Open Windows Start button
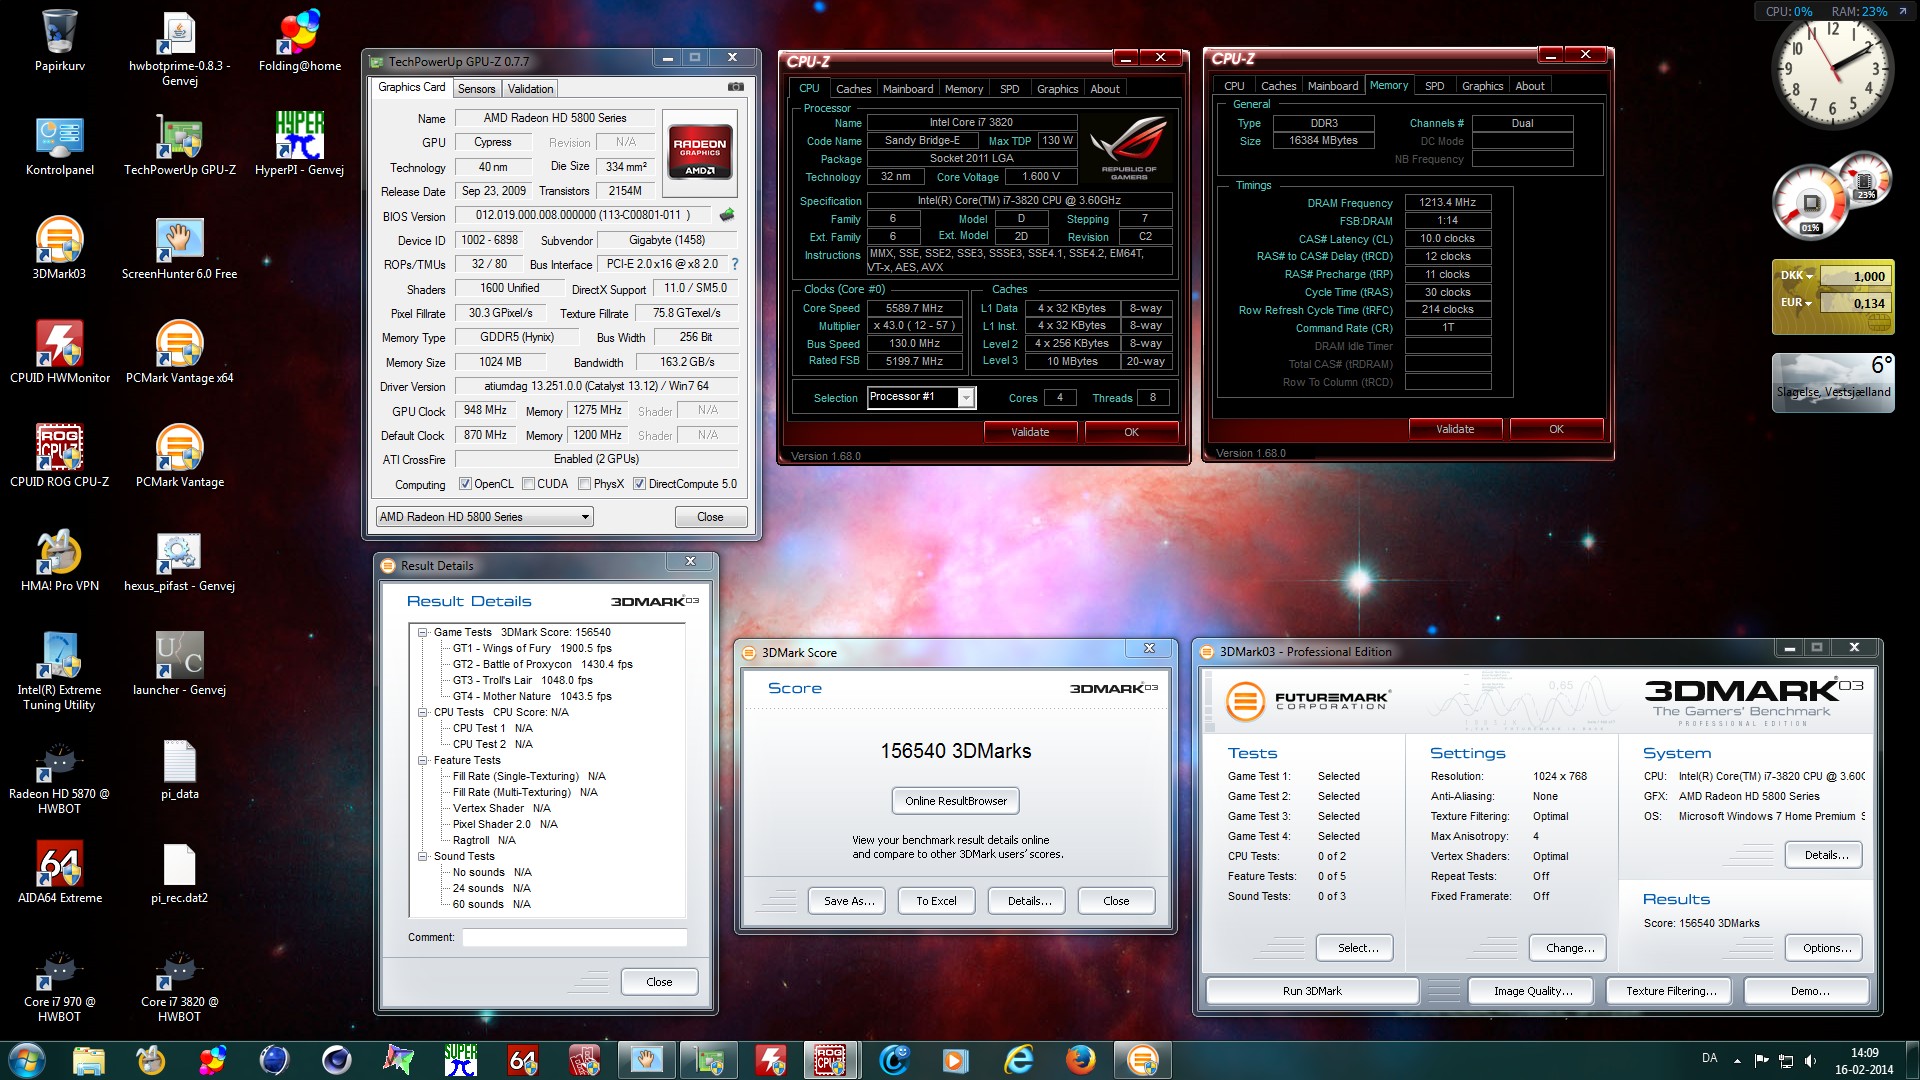 (27, 1060)
